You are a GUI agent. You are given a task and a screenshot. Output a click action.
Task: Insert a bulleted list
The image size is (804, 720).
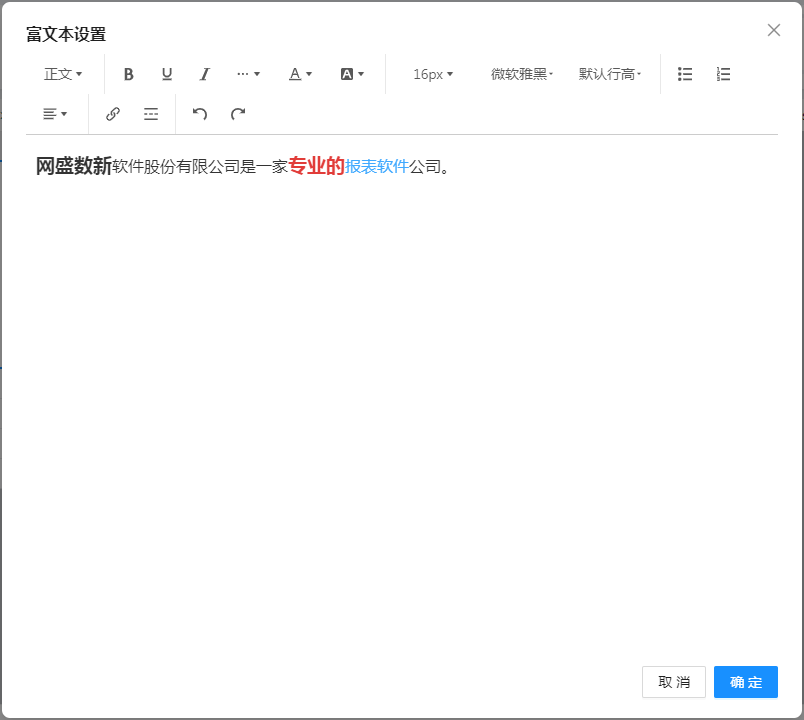point(685,74)
